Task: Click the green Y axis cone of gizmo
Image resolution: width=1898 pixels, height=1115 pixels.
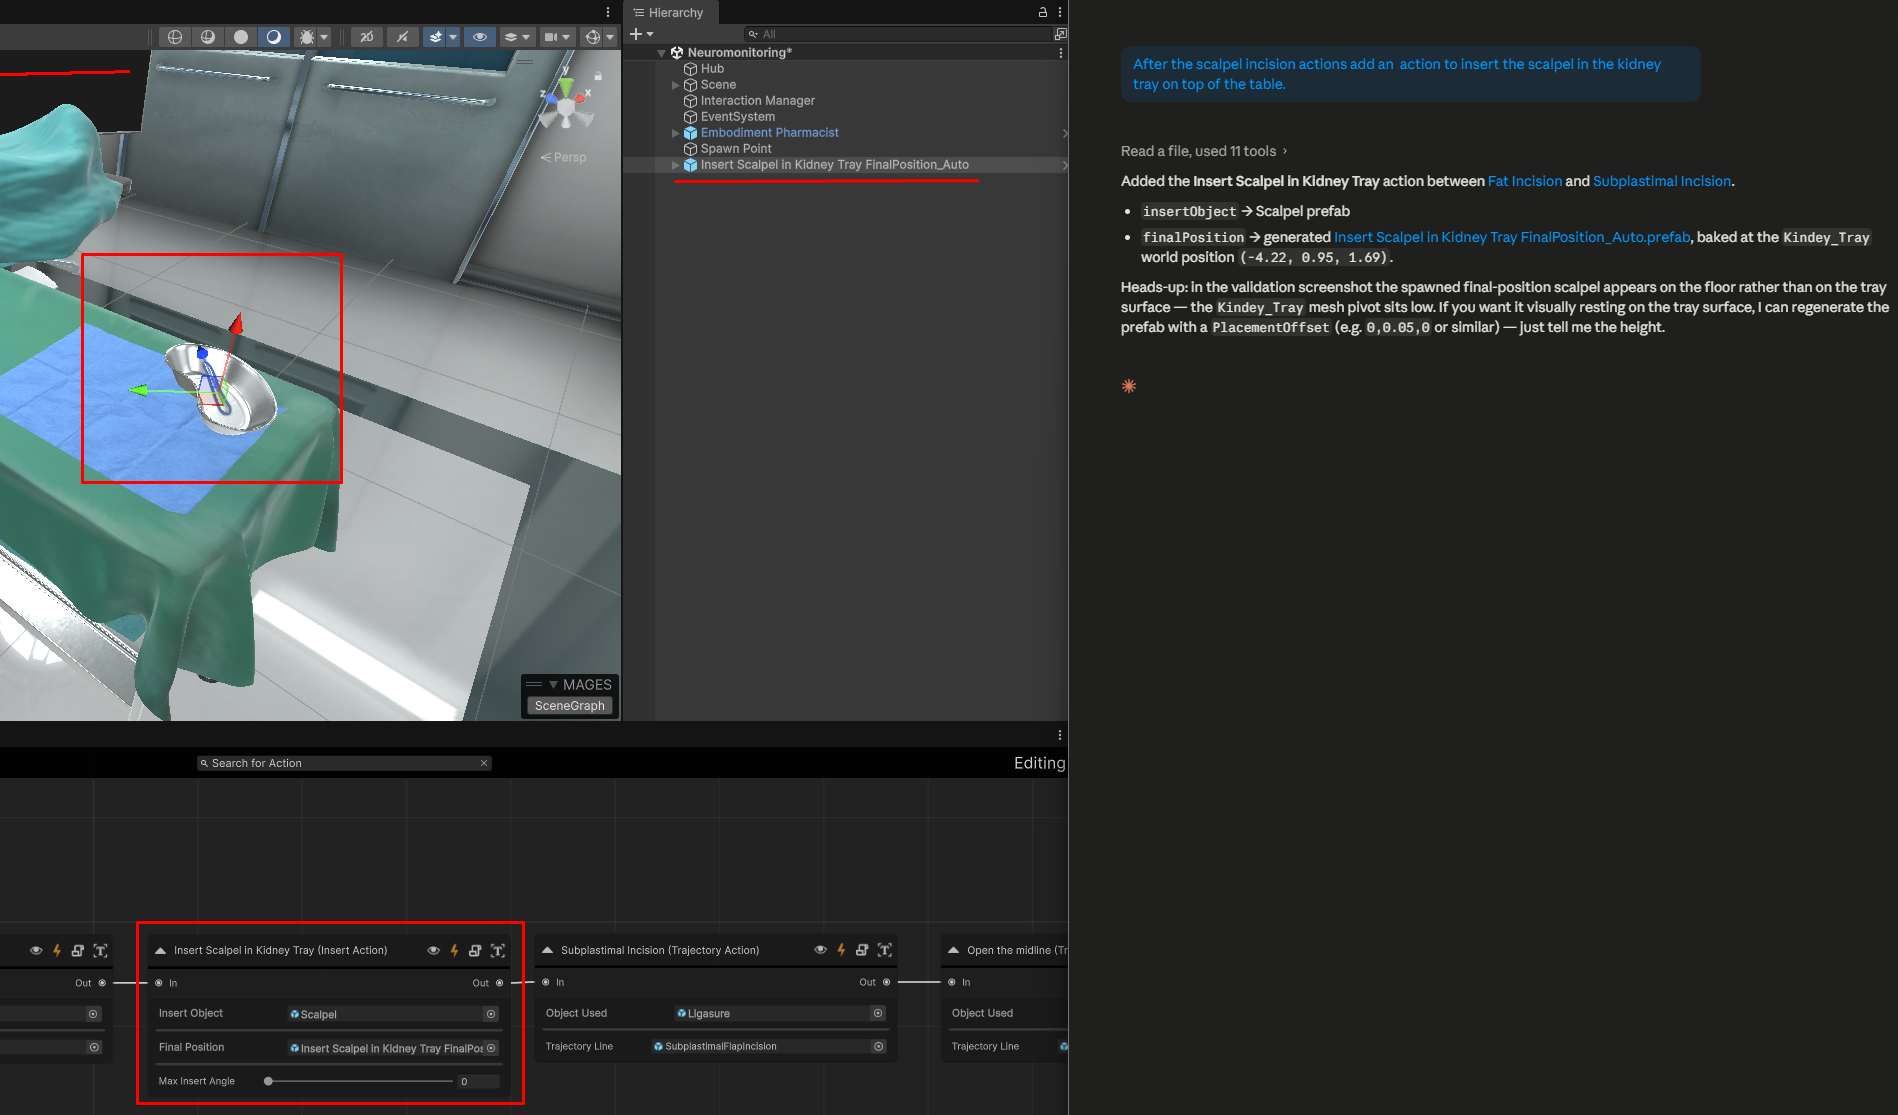Action: click(566, 88)
